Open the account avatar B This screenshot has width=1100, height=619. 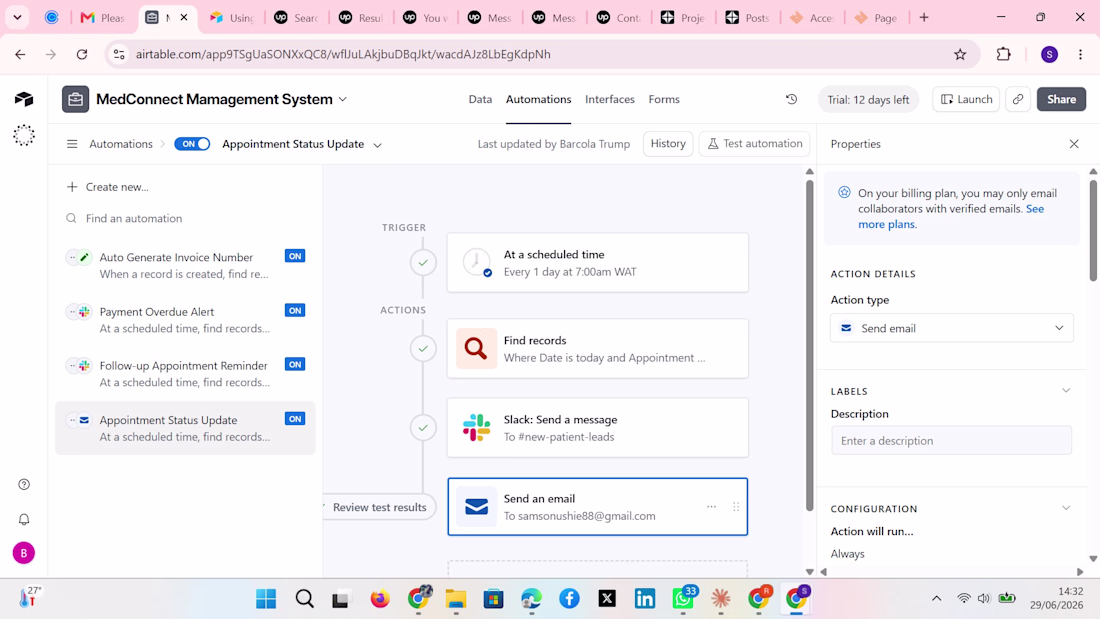tap(24, 553)
